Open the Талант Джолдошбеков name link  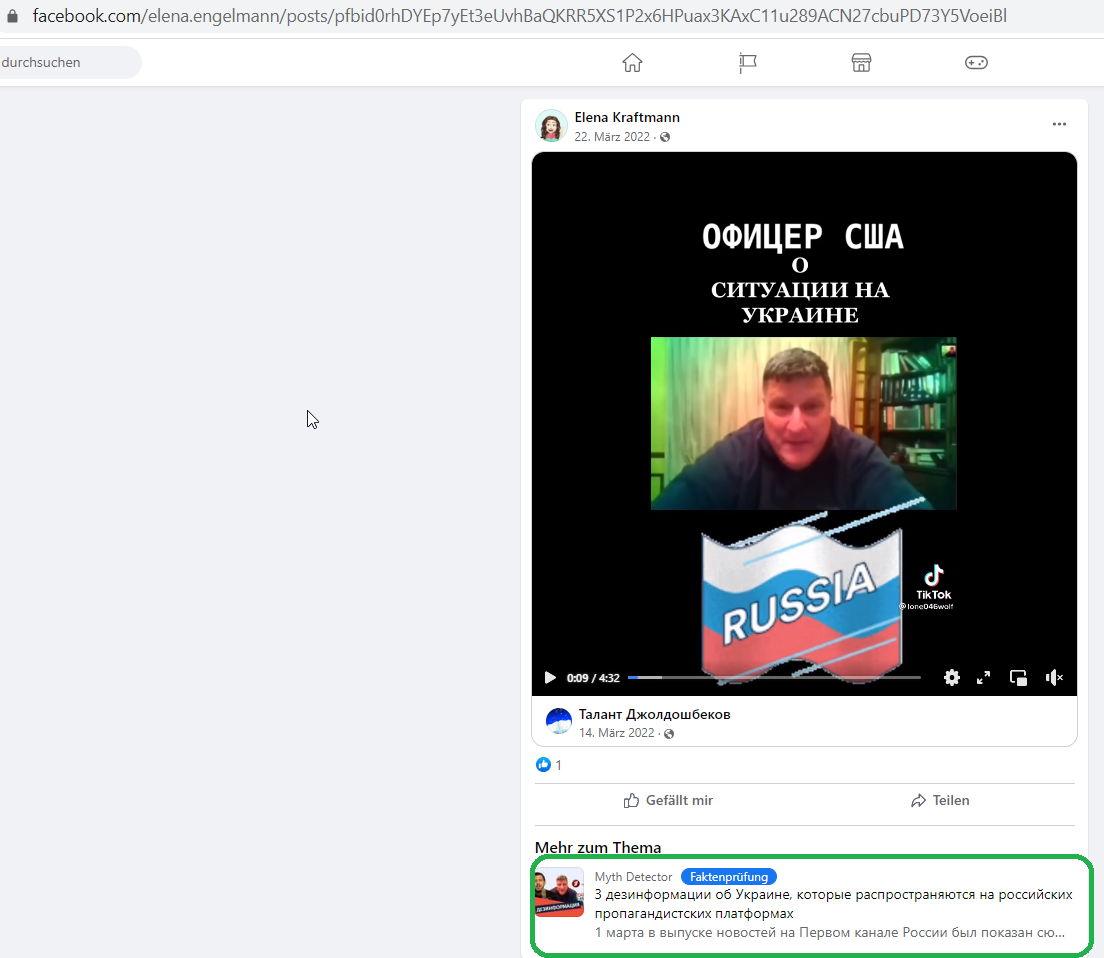(654, 714)
